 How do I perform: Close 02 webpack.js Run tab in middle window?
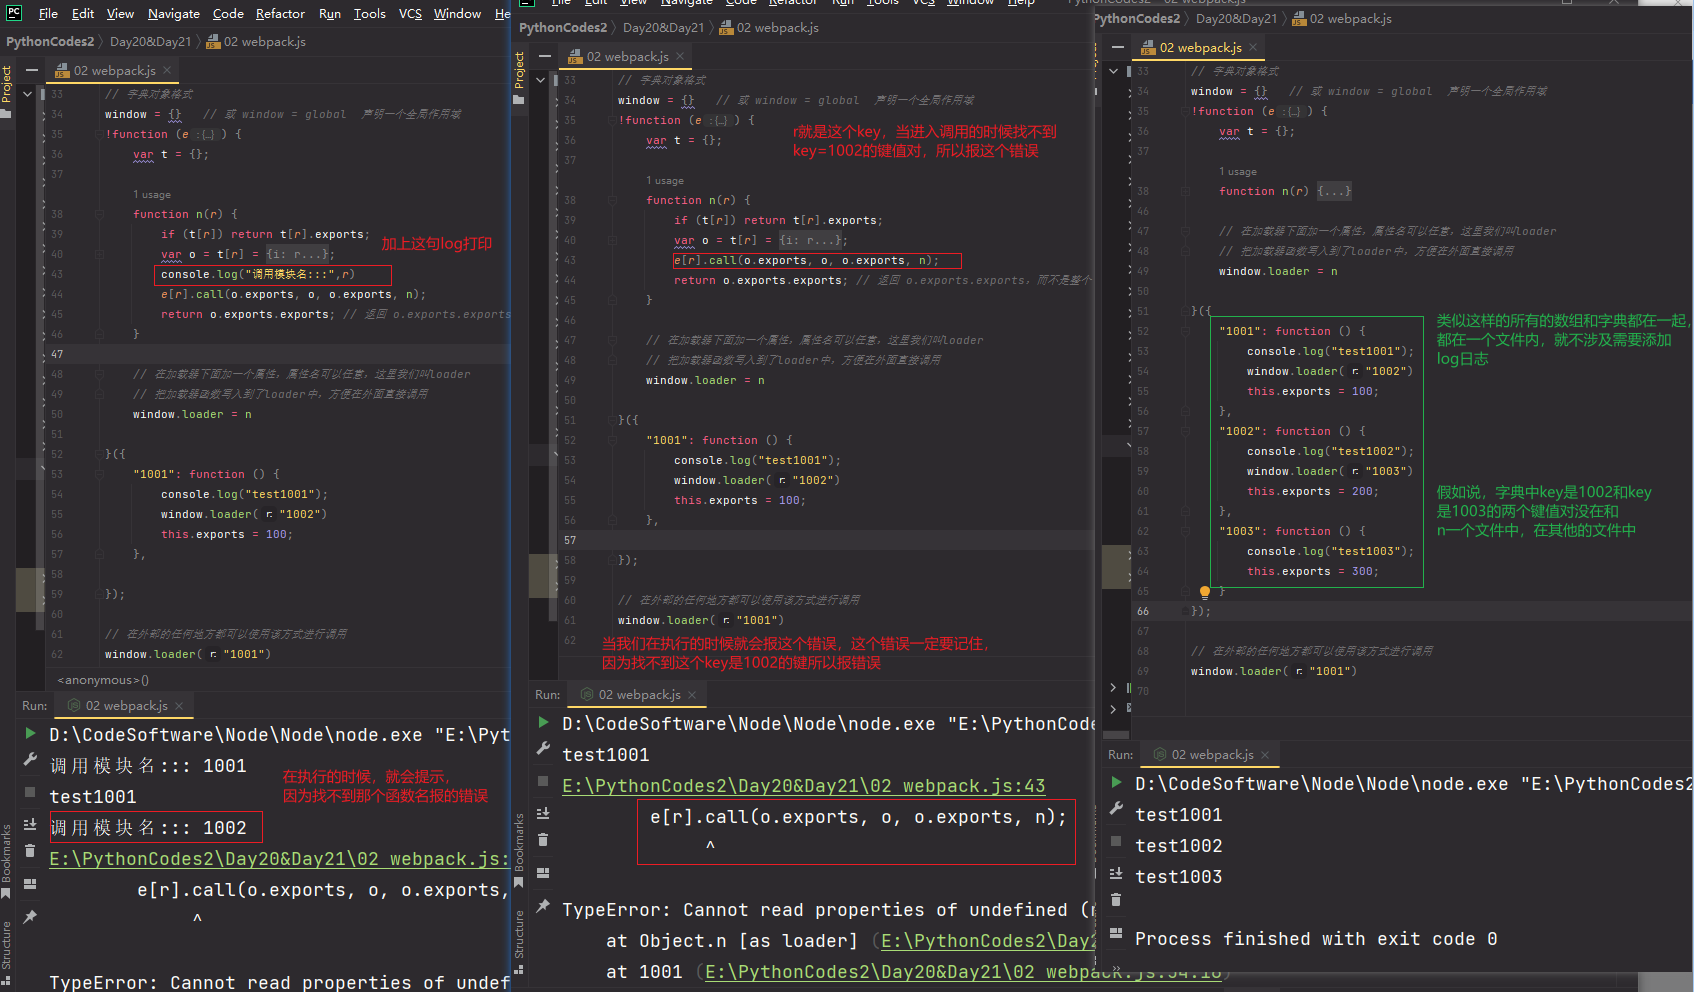pos(692,694)
